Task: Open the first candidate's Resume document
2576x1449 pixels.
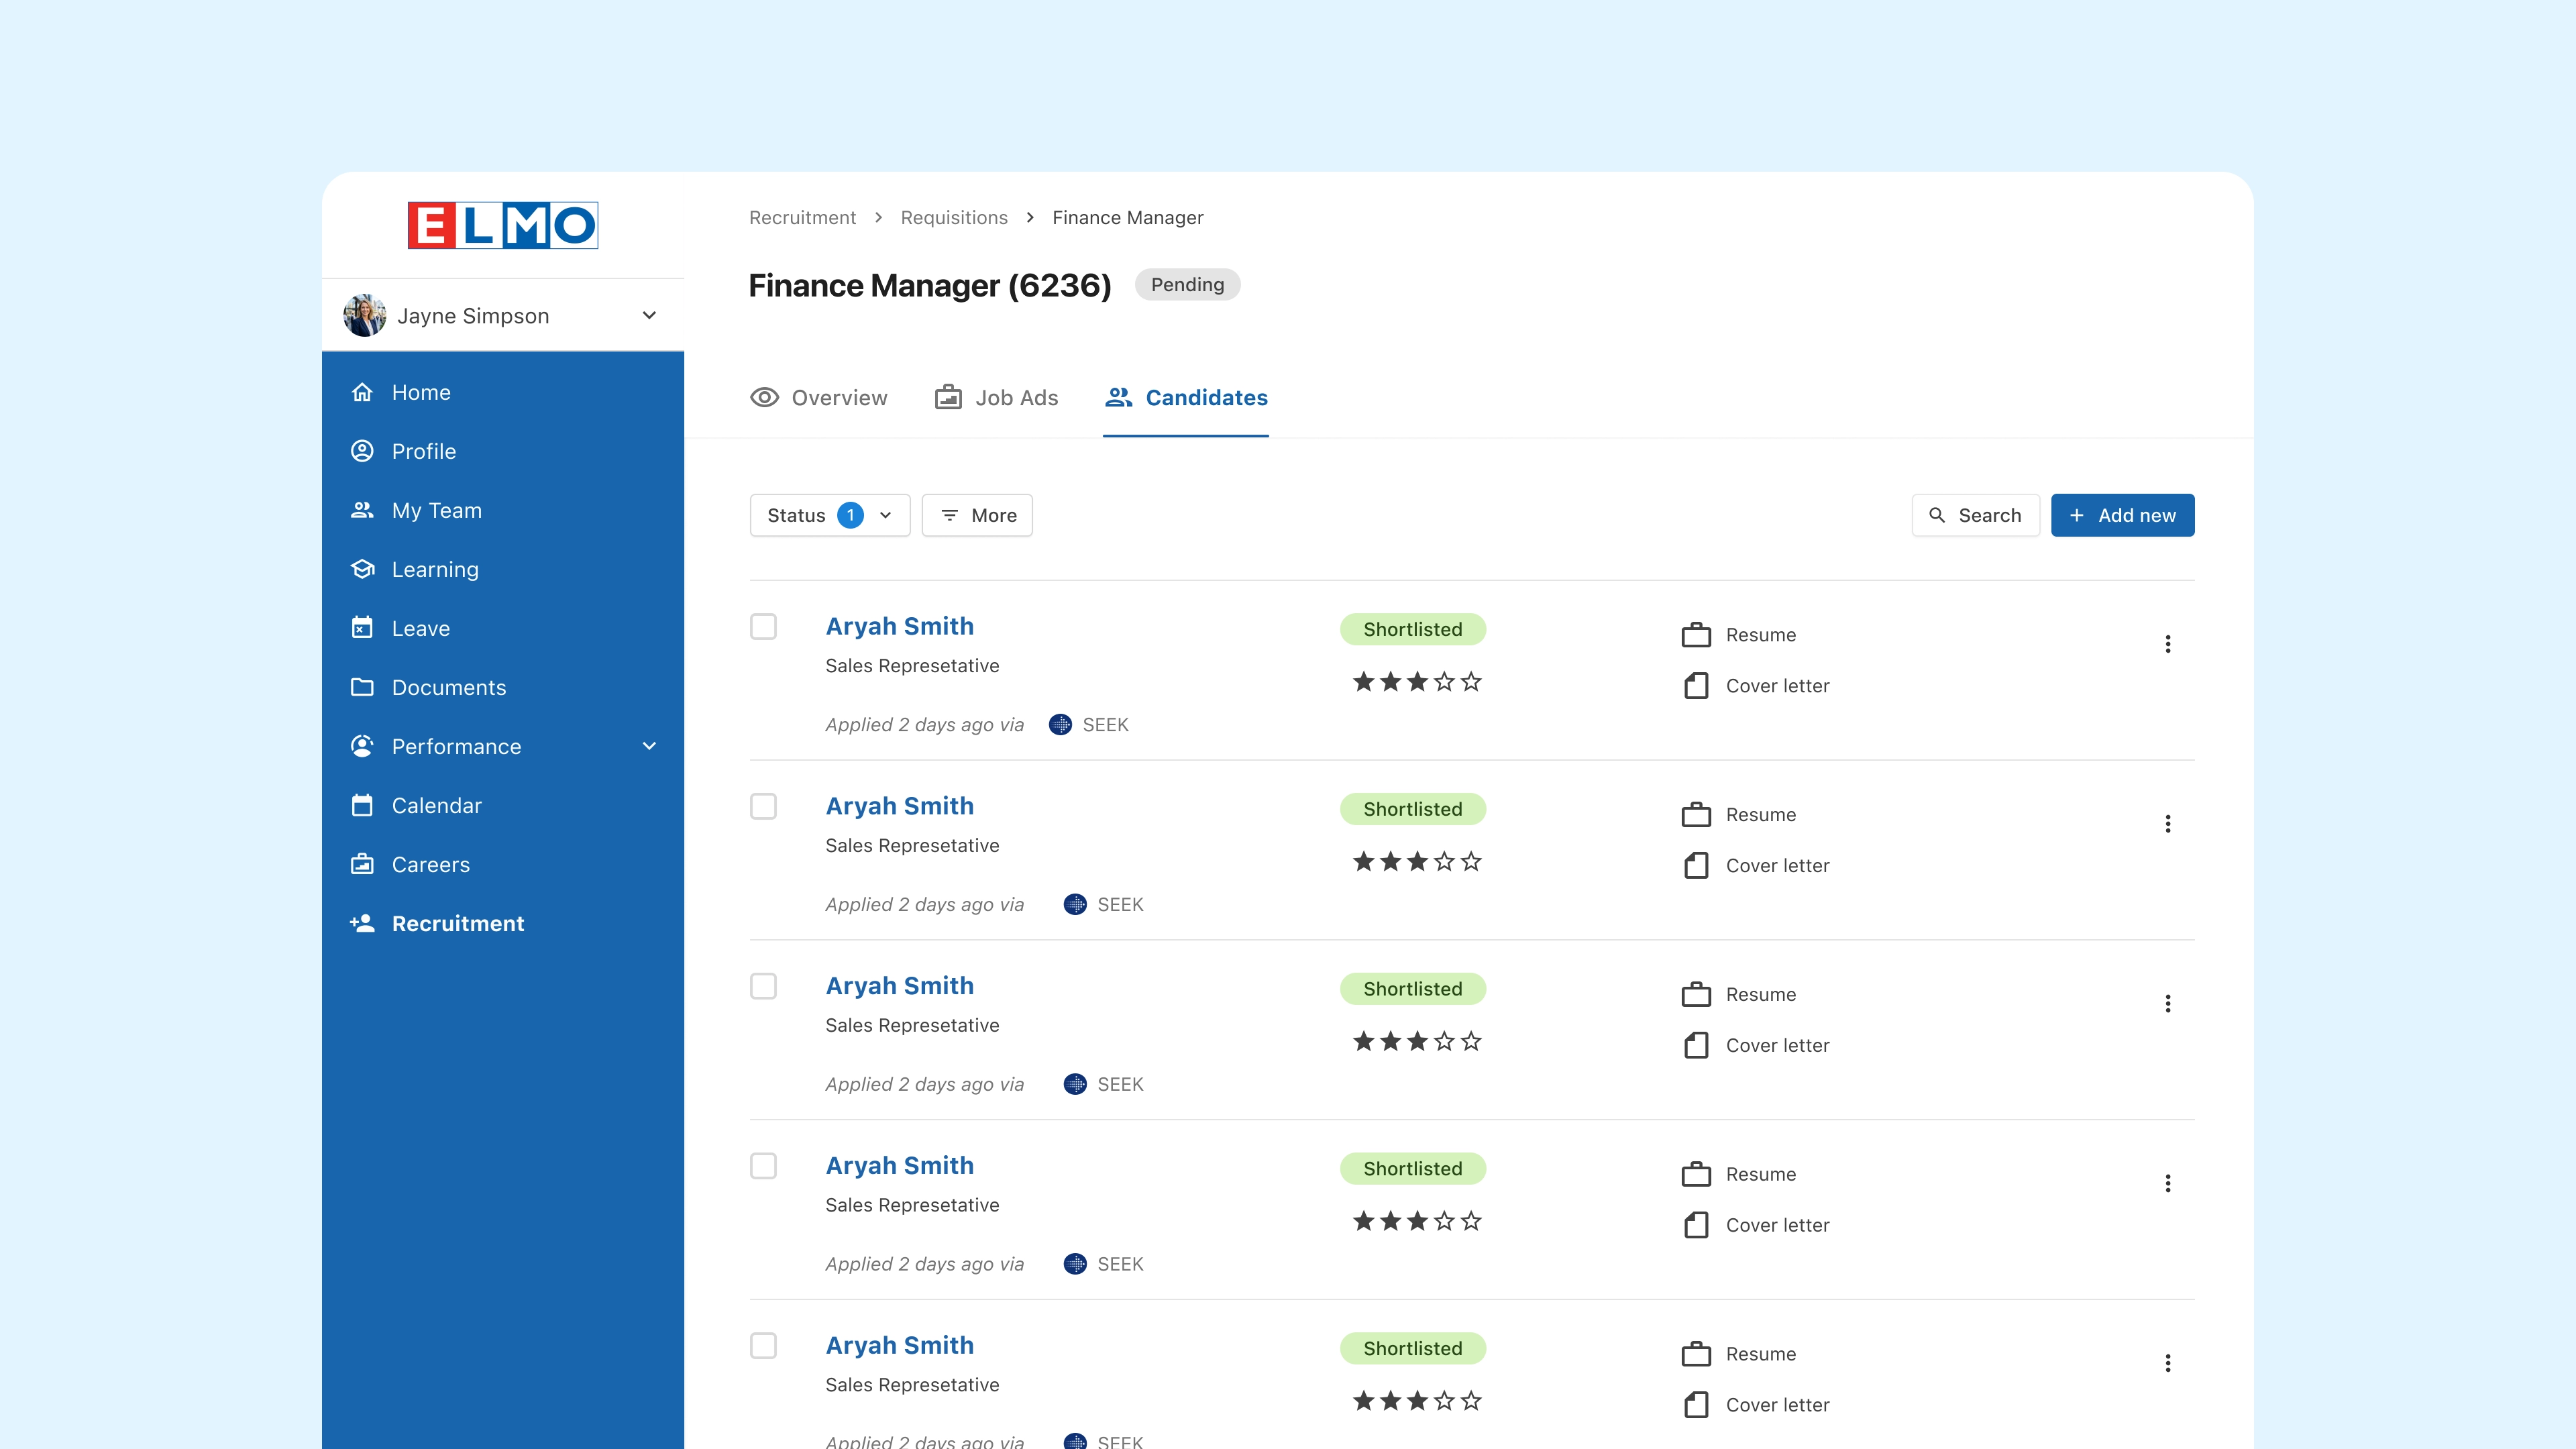Action: click(1739, 635)
